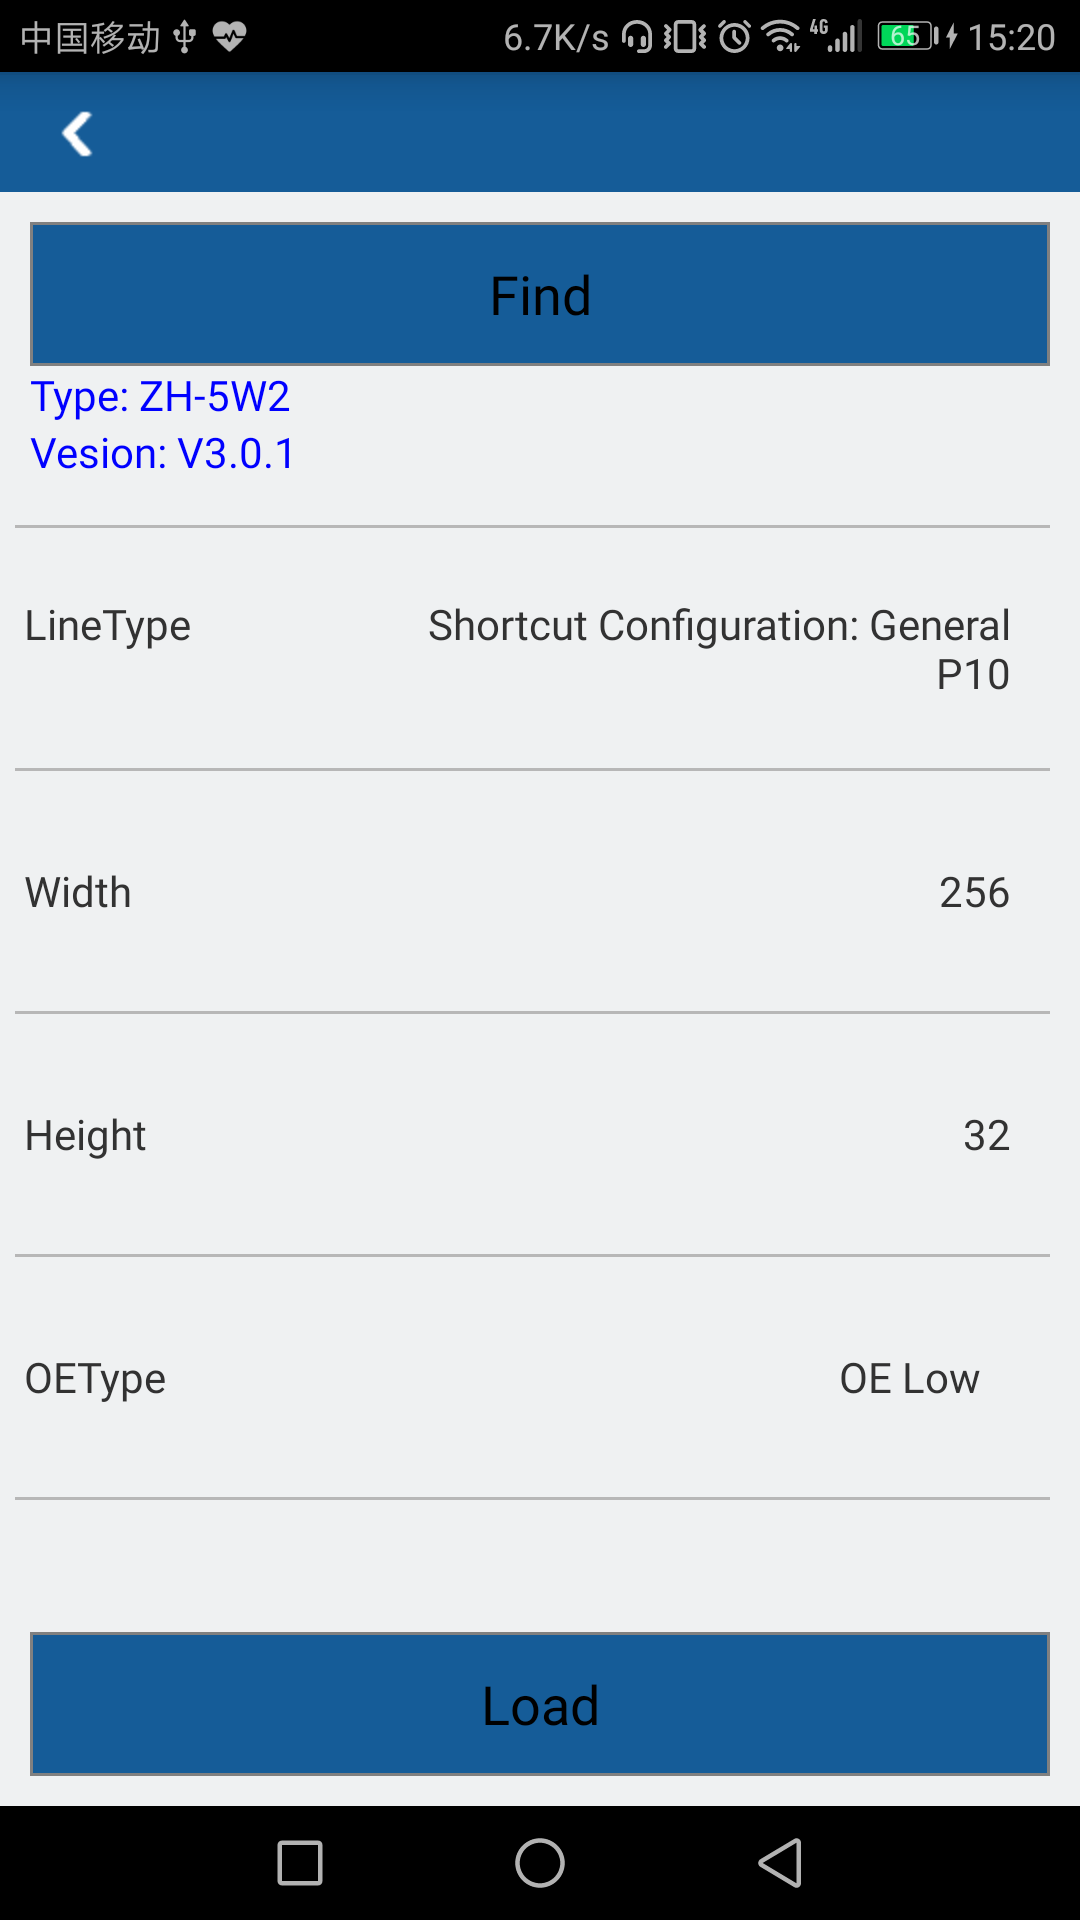The width and height of the screenshot is (1080, 1920).
Task: Tap the USB connection status icon
Action: pyautogui.click(x=185, y=37)
